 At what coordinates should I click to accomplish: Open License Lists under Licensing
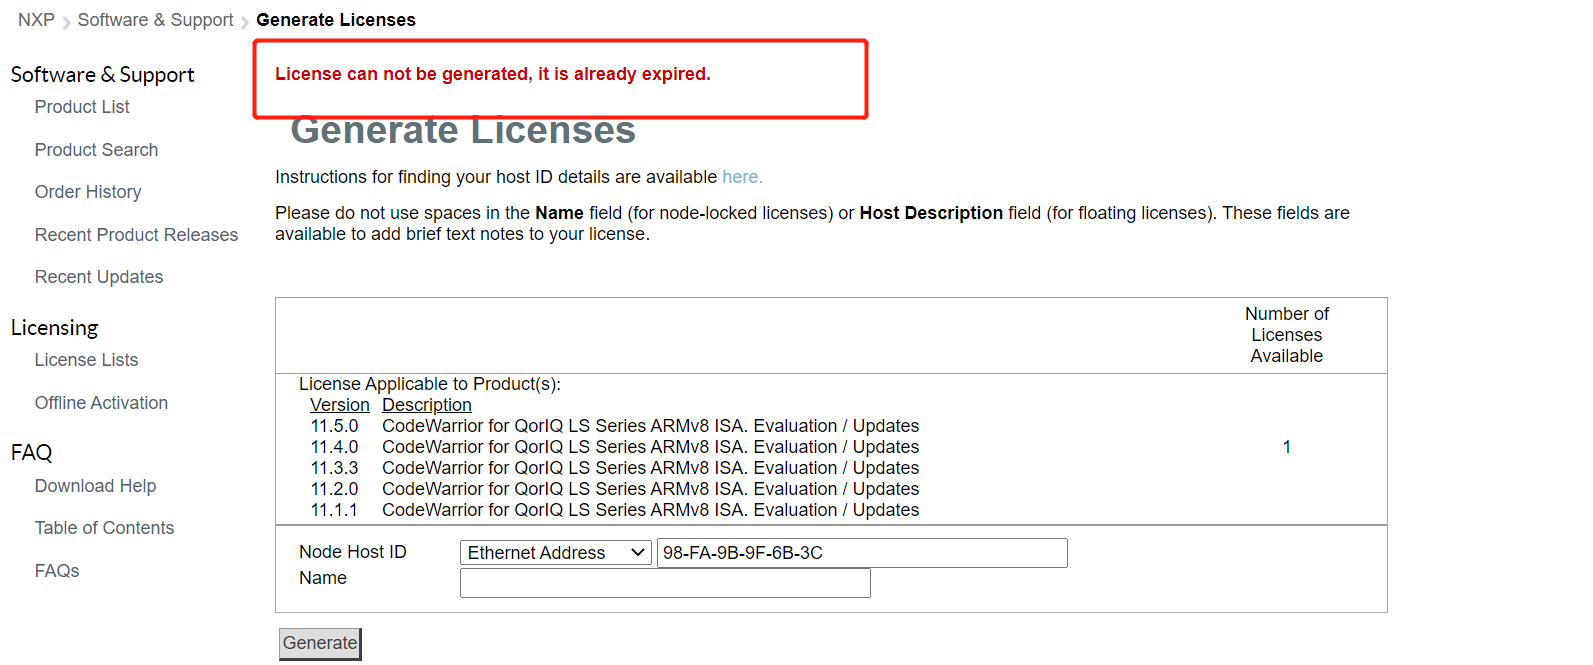click(x=86, y=360)
